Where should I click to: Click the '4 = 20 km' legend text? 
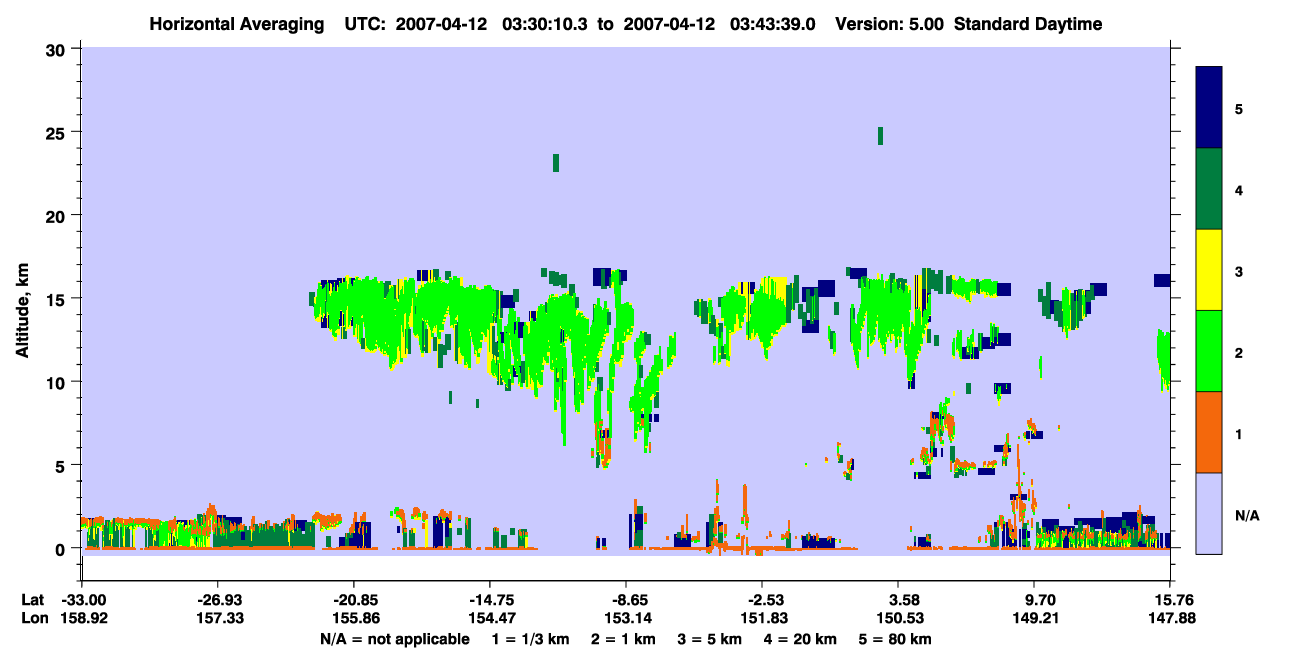800,639
